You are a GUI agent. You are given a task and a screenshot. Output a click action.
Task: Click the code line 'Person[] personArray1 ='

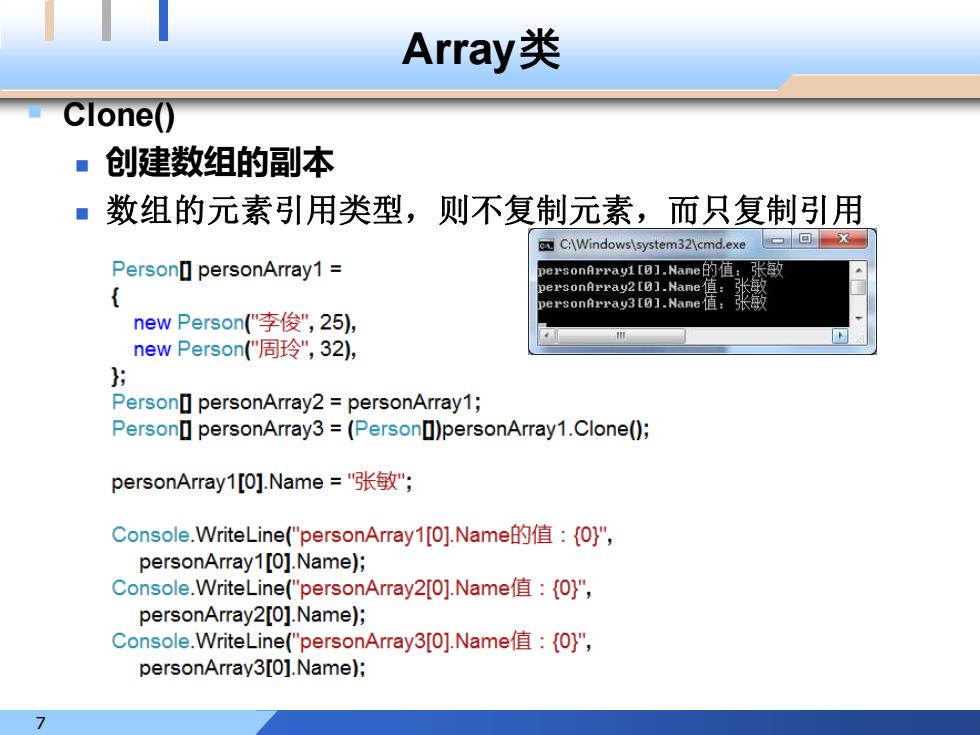coord(226,269)
